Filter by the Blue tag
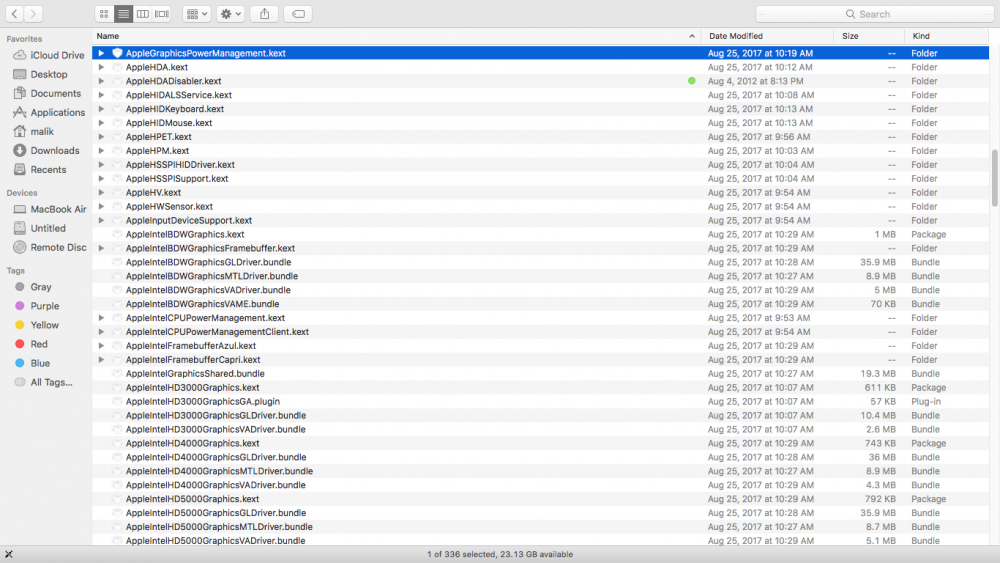 point(33,364)
